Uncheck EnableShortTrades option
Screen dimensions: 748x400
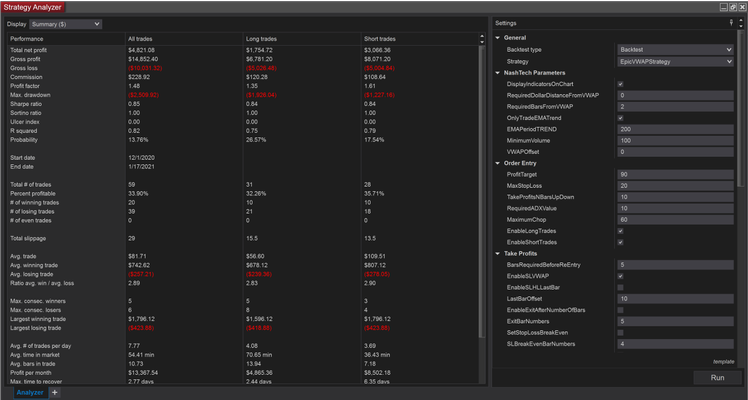[x=622, y=242]
